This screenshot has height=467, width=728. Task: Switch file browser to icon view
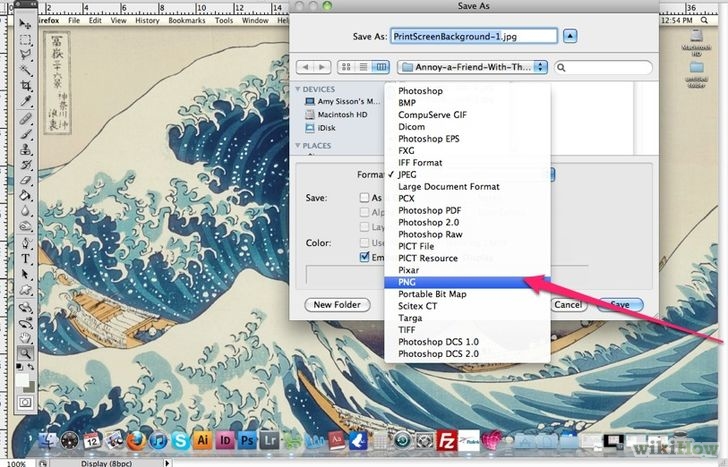346,67
